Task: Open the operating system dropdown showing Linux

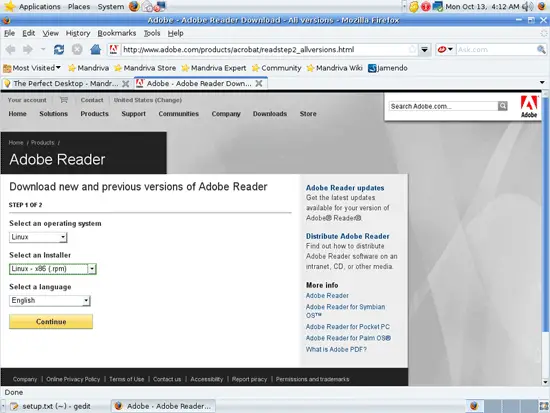Action: click(38, 237)
